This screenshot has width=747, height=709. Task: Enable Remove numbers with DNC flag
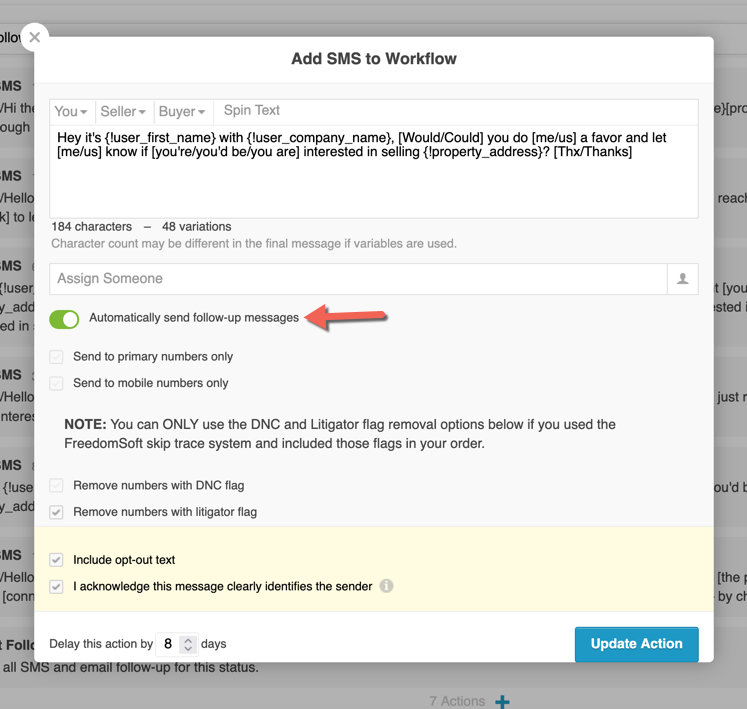[x=57, y=486]
